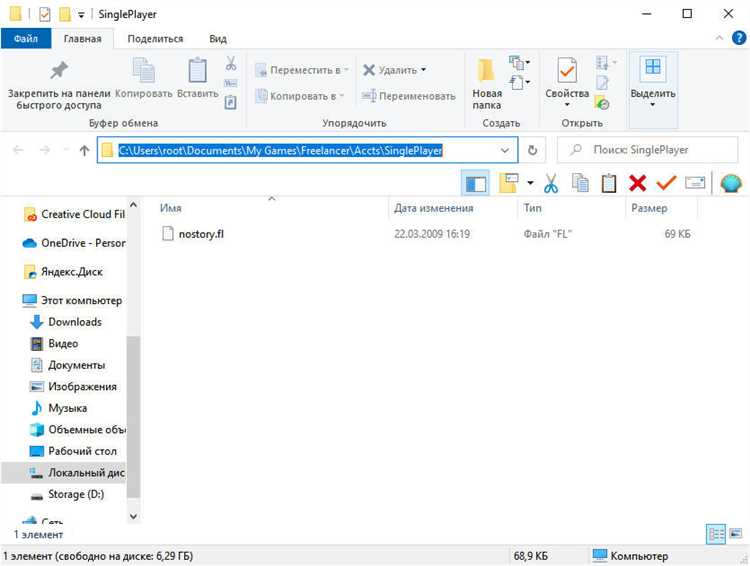Click the address bar path field
The width and height of the screenshot is (750, 566).
coord(307,150)
